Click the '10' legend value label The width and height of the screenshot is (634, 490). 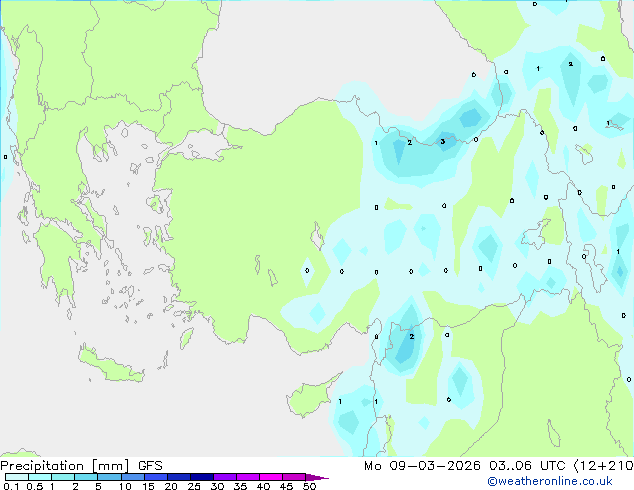(x=125, y=486)
